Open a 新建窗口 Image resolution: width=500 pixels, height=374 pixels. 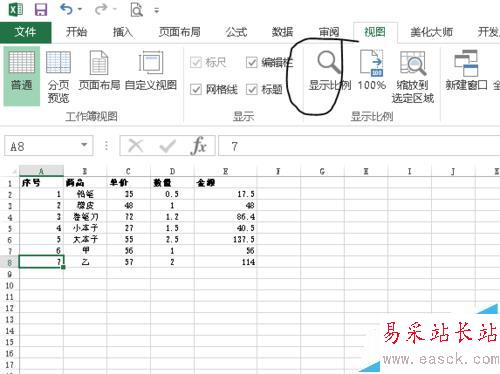pos(466,71)
